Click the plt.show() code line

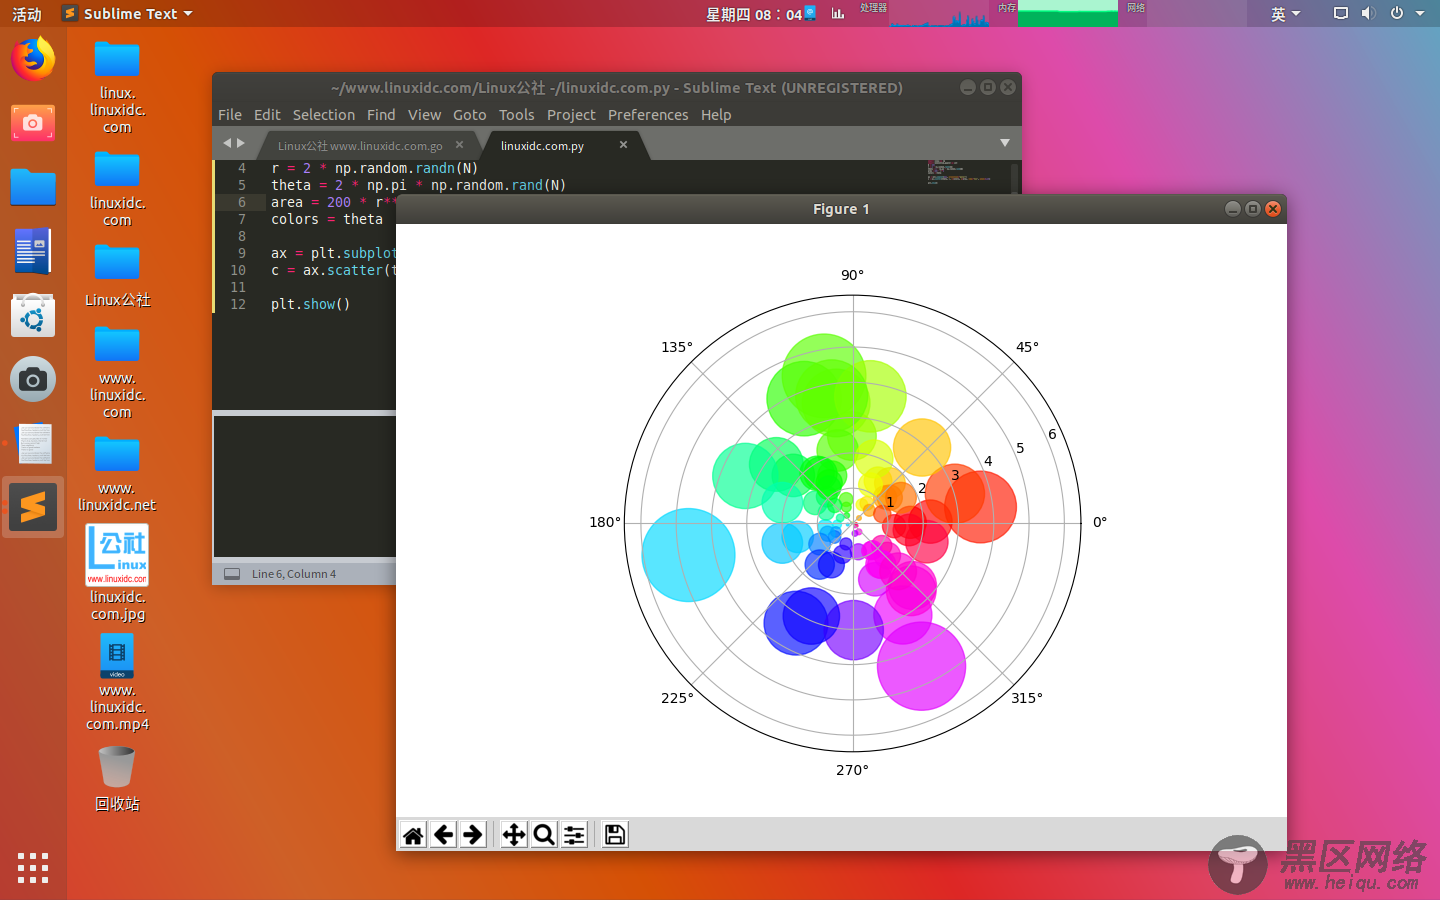[x=311, y=304]
